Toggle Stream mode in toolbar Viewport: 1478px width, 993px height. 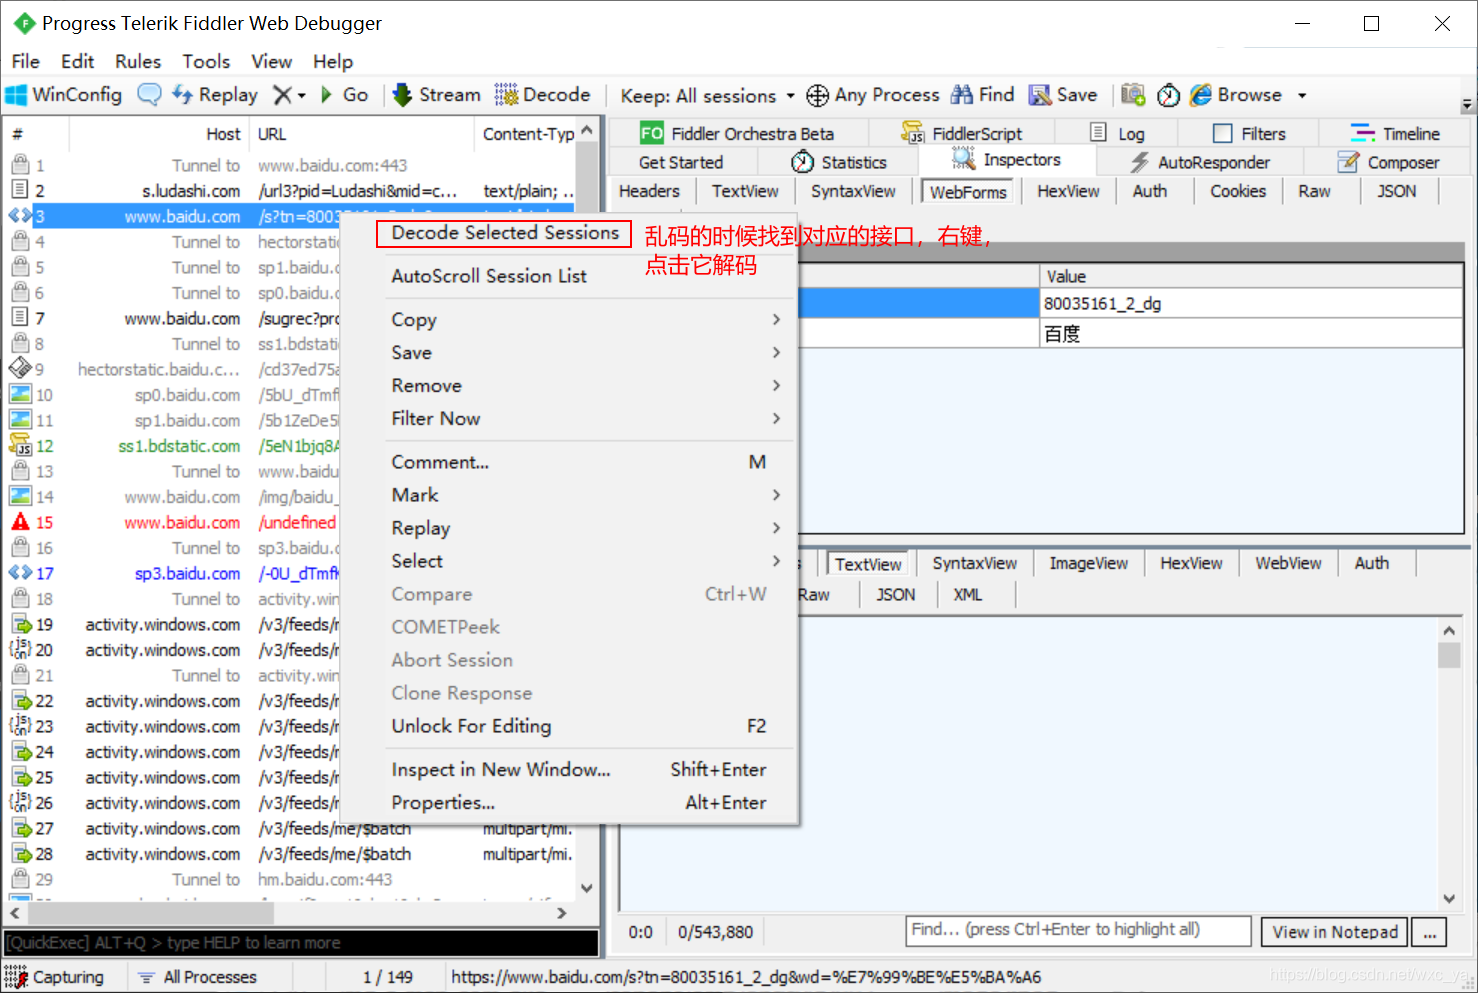coord(437,95)
